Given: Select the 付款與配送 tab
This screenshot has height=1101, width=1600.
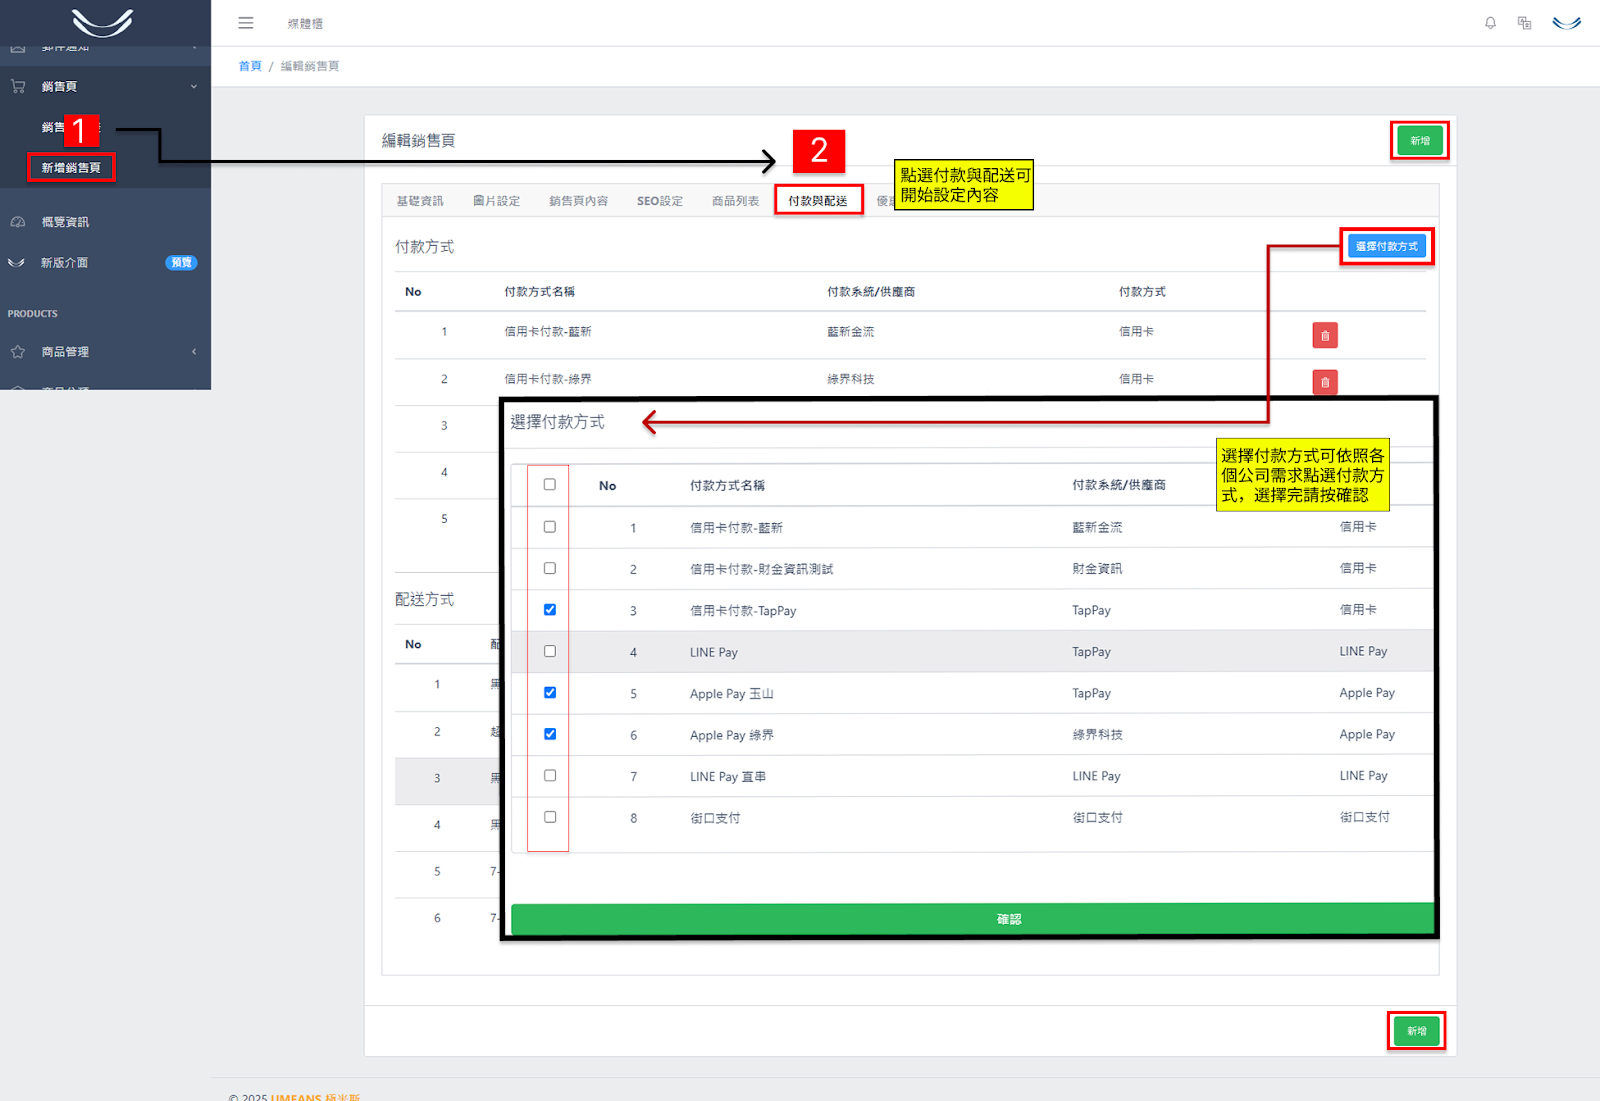Looking at the screenshot, I should tap(818, 201).
